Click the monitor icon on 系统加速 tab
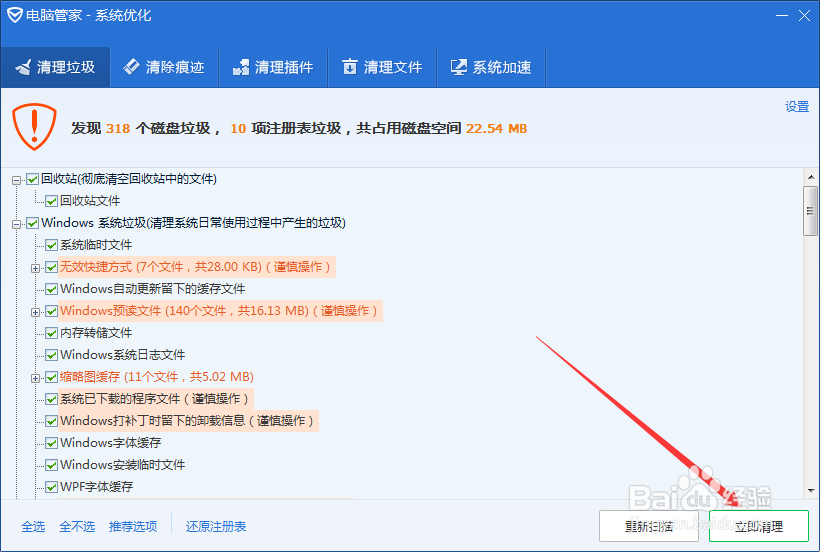This screenshot has height=552, width=820. (459, 67)
